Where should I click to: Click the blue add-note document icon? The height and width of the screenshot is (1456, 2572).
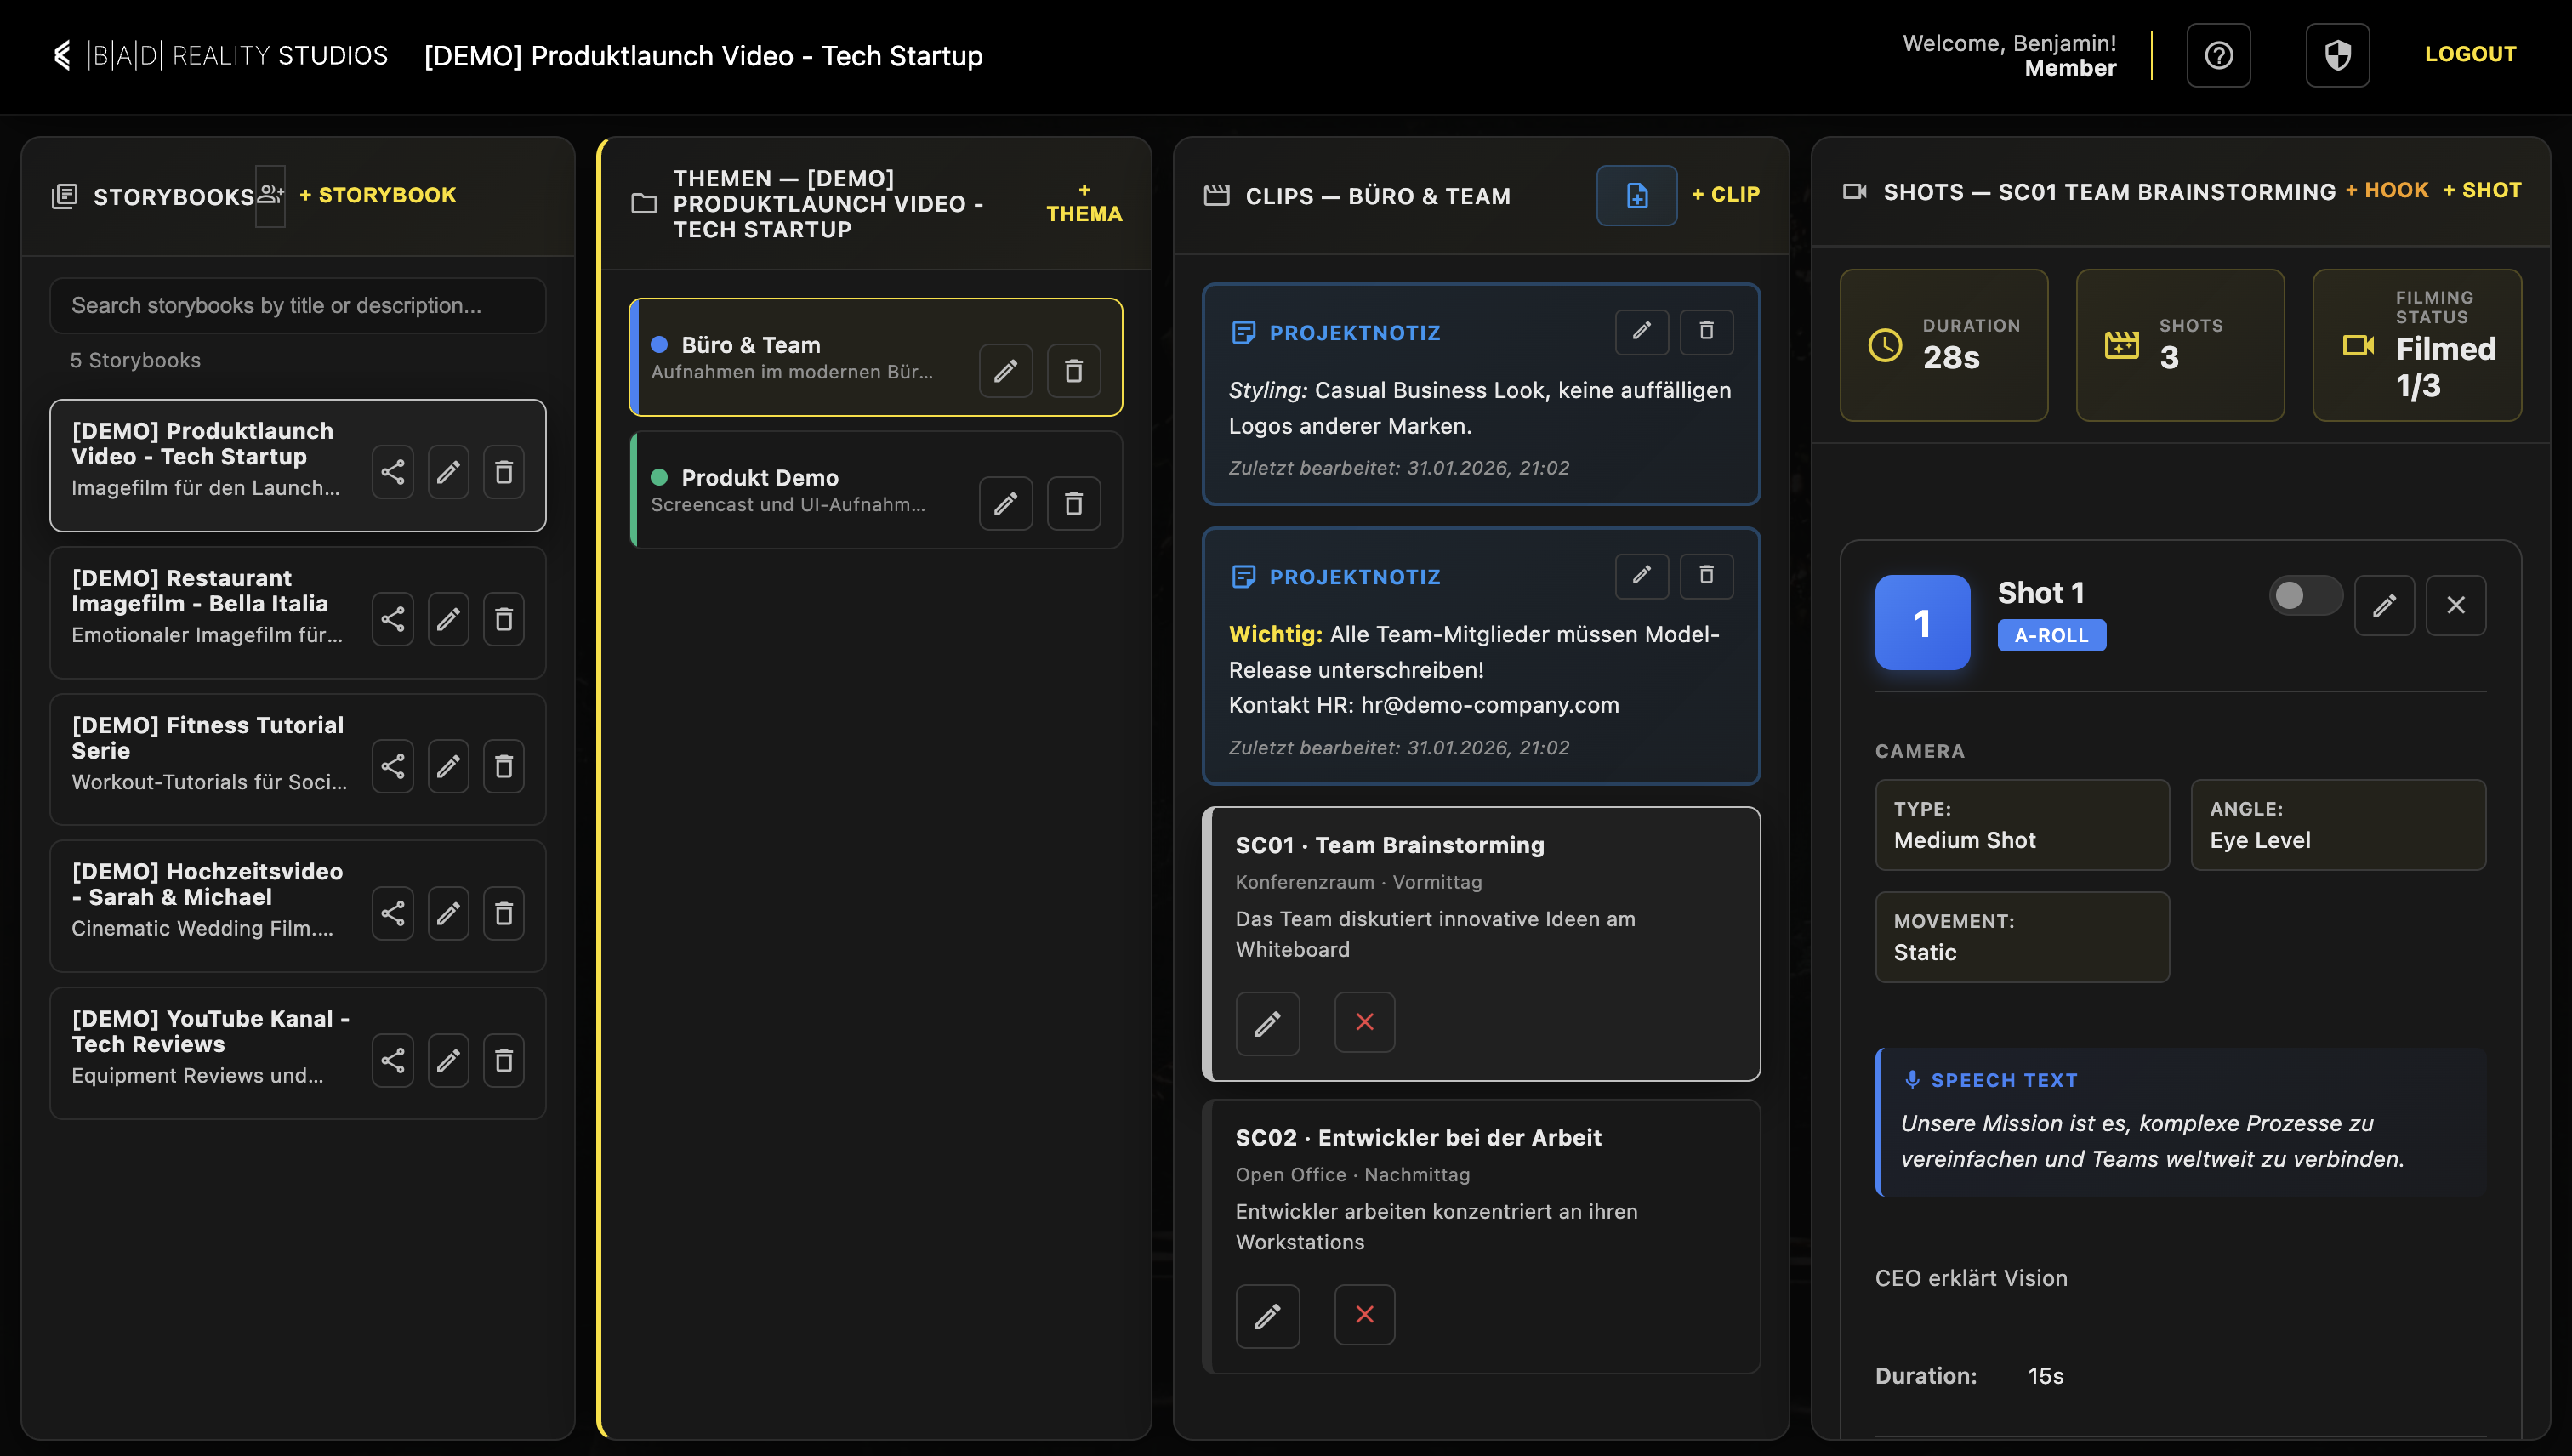(1636, 195)
